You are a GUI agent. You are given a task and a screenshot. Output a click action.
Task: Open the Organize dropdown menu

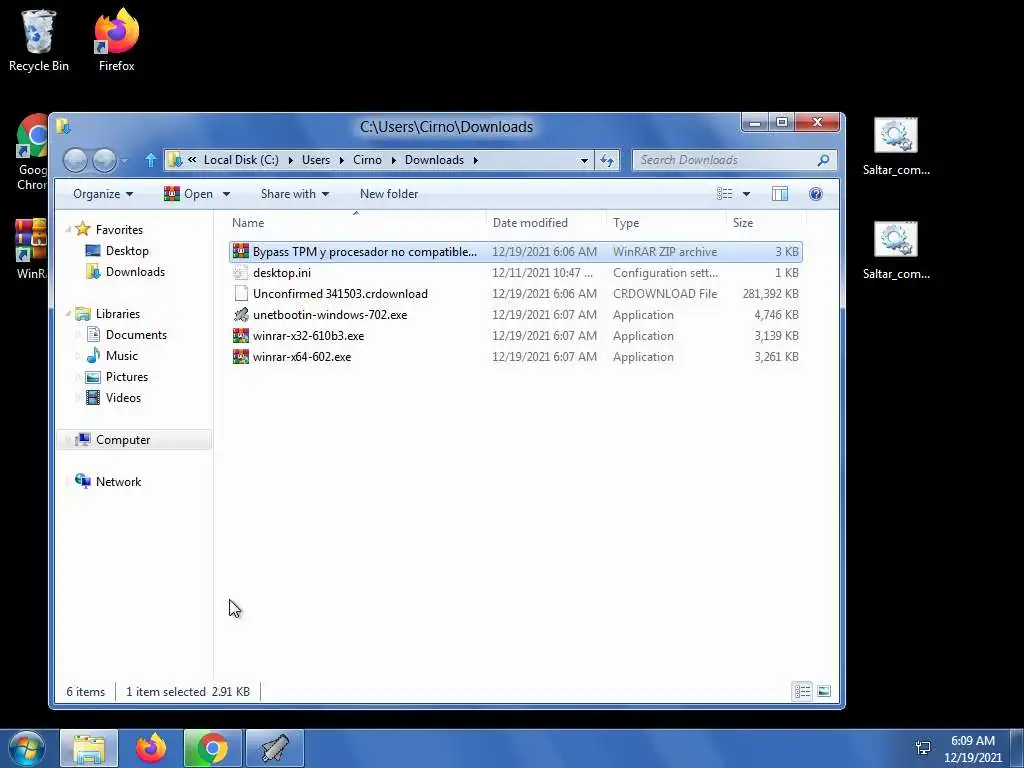(103, 194)
